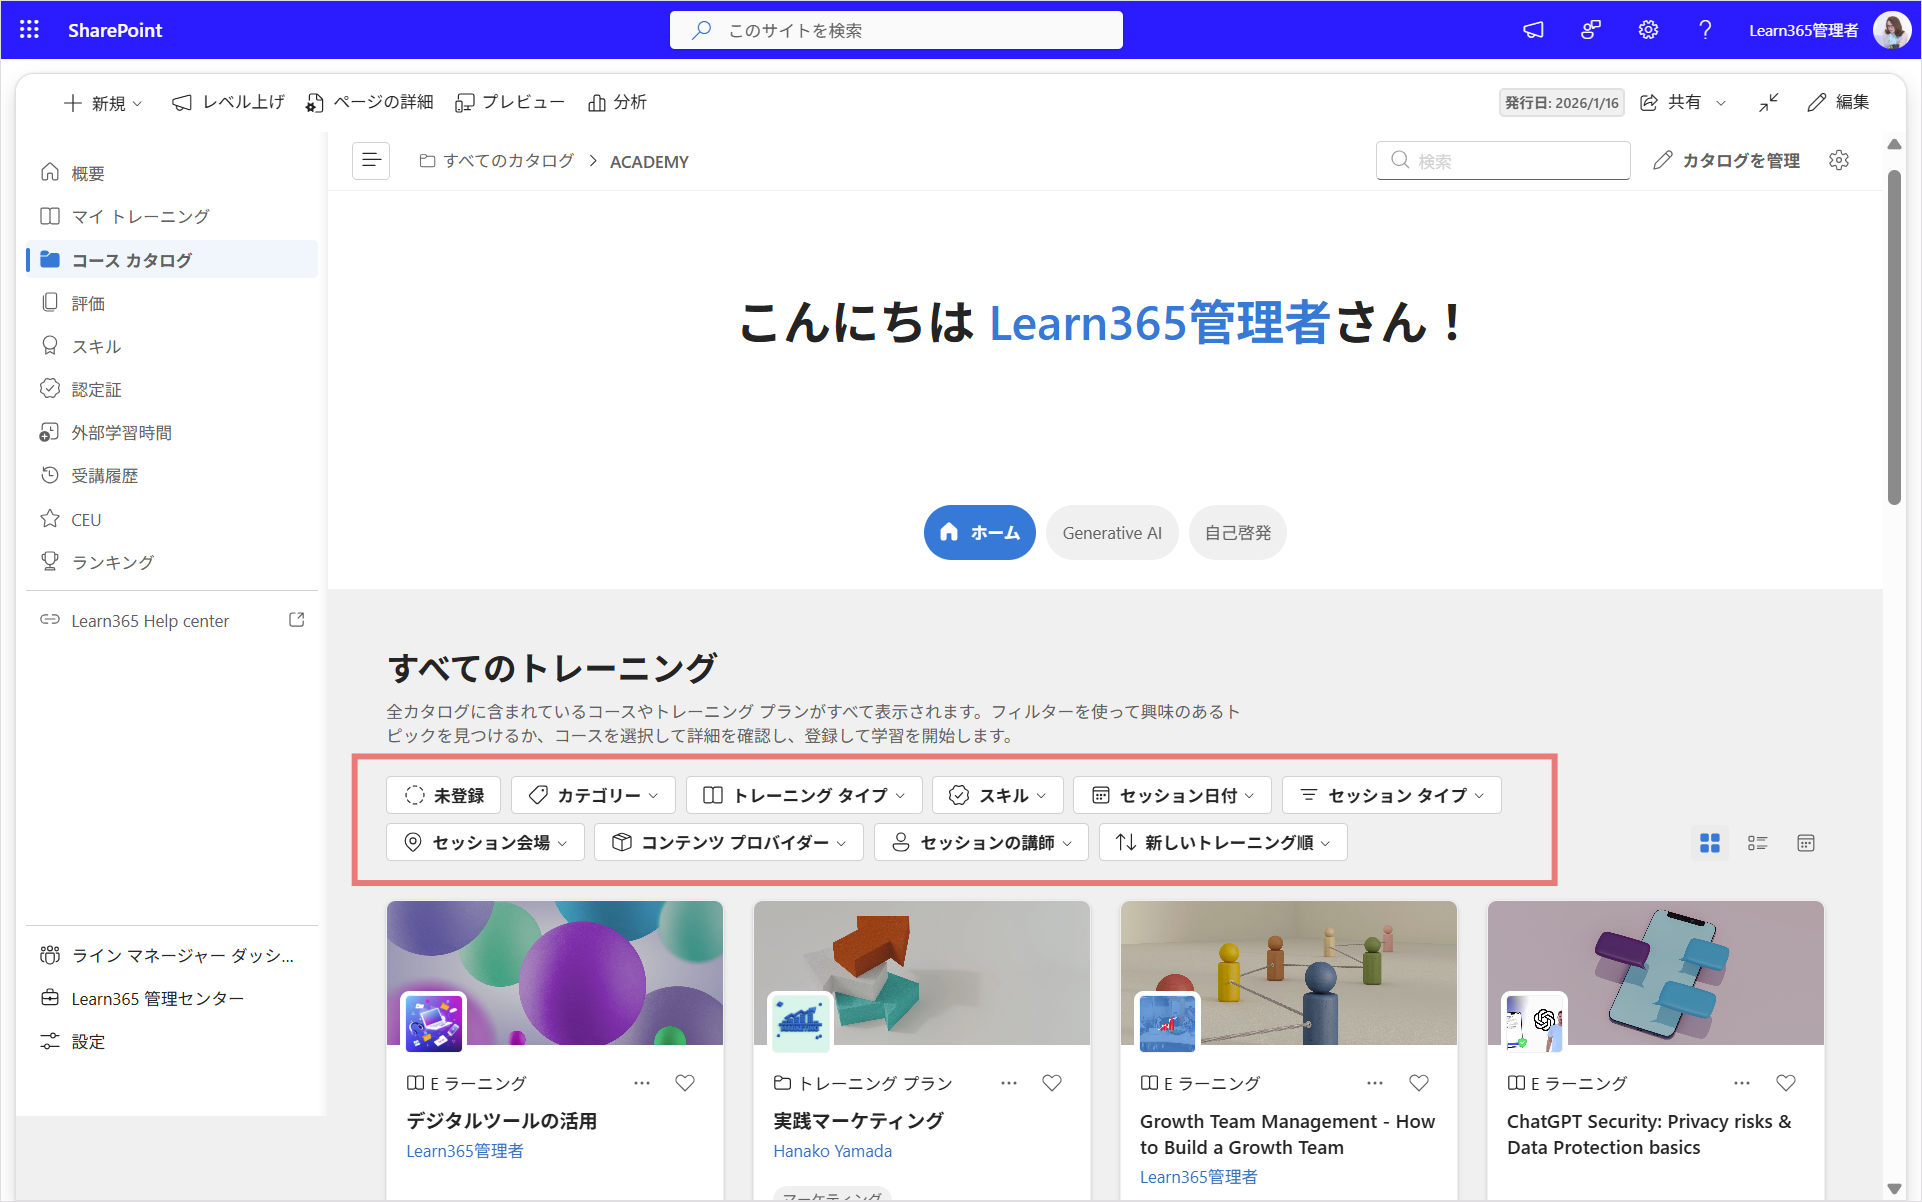The image size is (1922, 1202).
Task: Favorite the 実践マーケティング heart icon
Action: 1052,1083
